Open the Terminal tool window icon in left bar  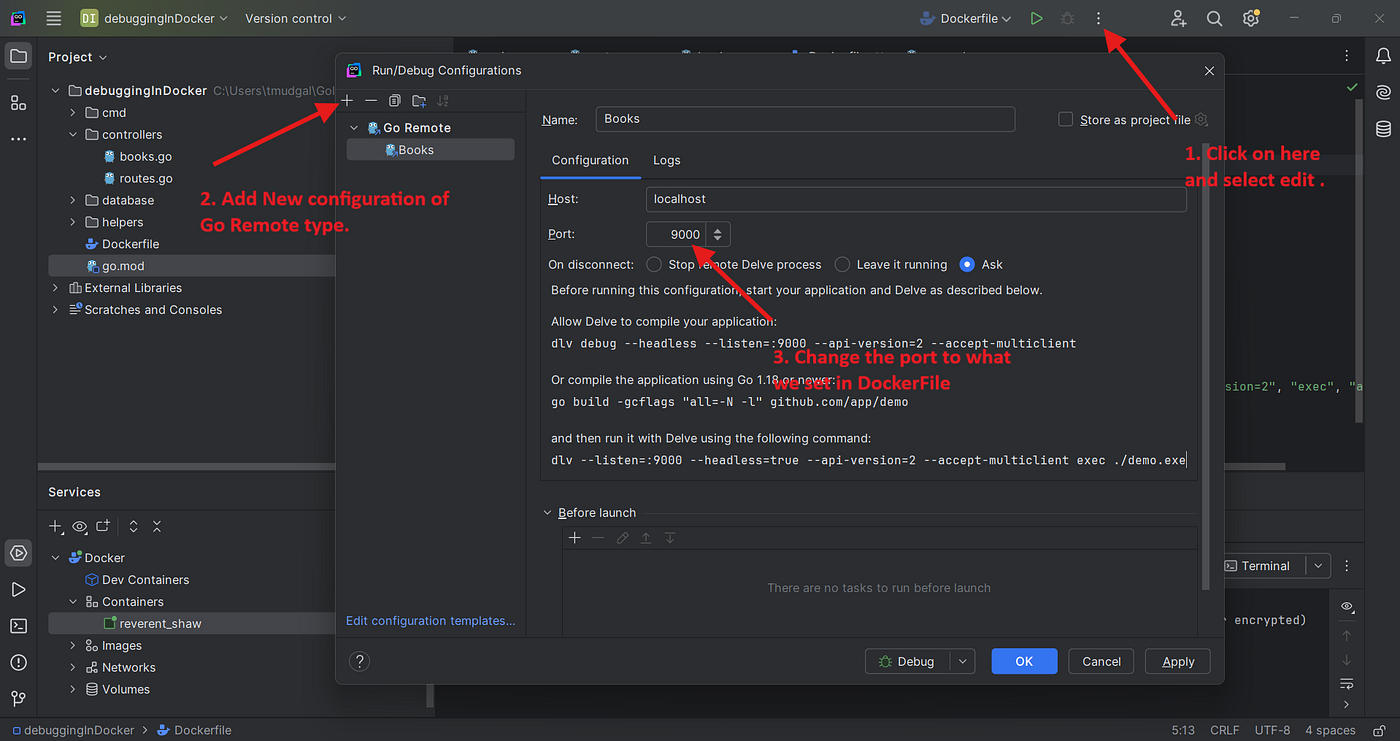coord(18,626)
